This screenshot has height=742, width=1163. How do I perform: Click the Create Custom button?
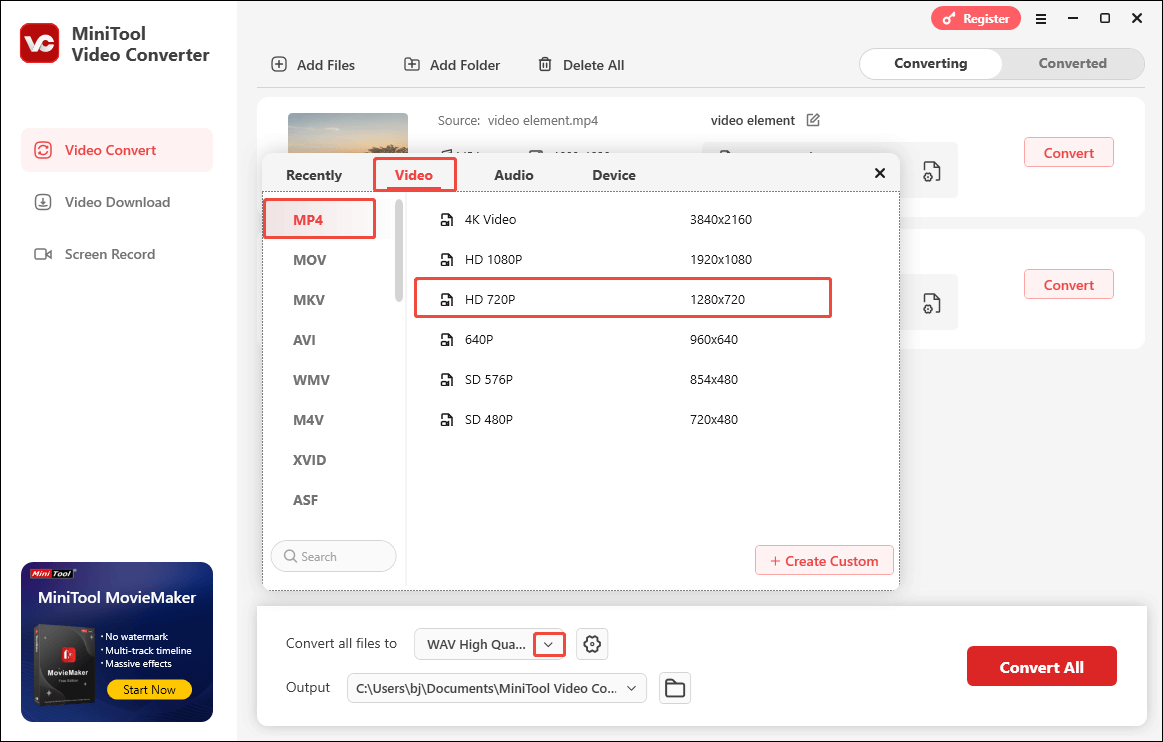pyautogui.click(x=823, y=561)
